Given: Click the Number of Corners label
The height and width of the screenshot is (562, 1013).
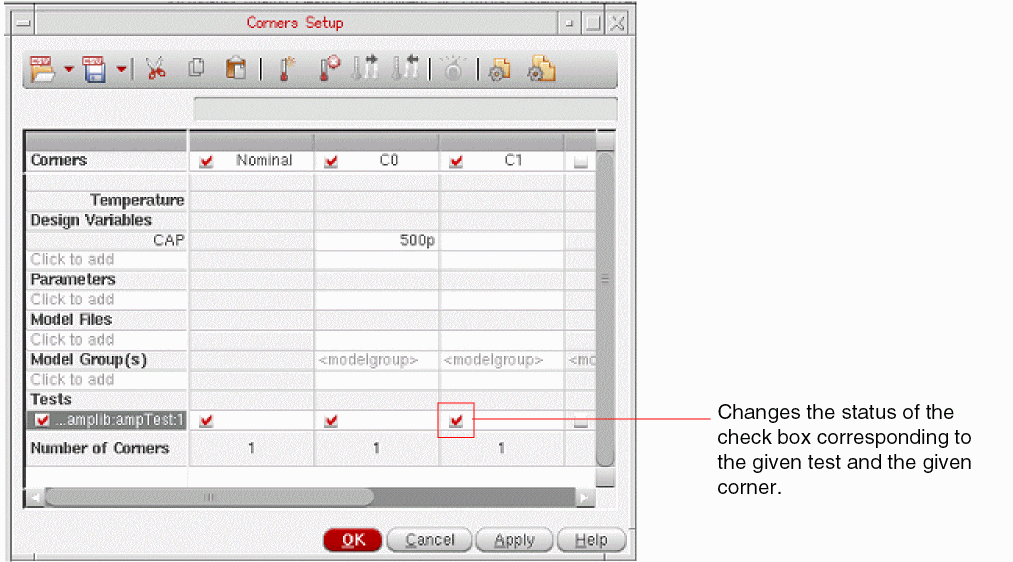Looking at the screenshot, I should (99, 448).
